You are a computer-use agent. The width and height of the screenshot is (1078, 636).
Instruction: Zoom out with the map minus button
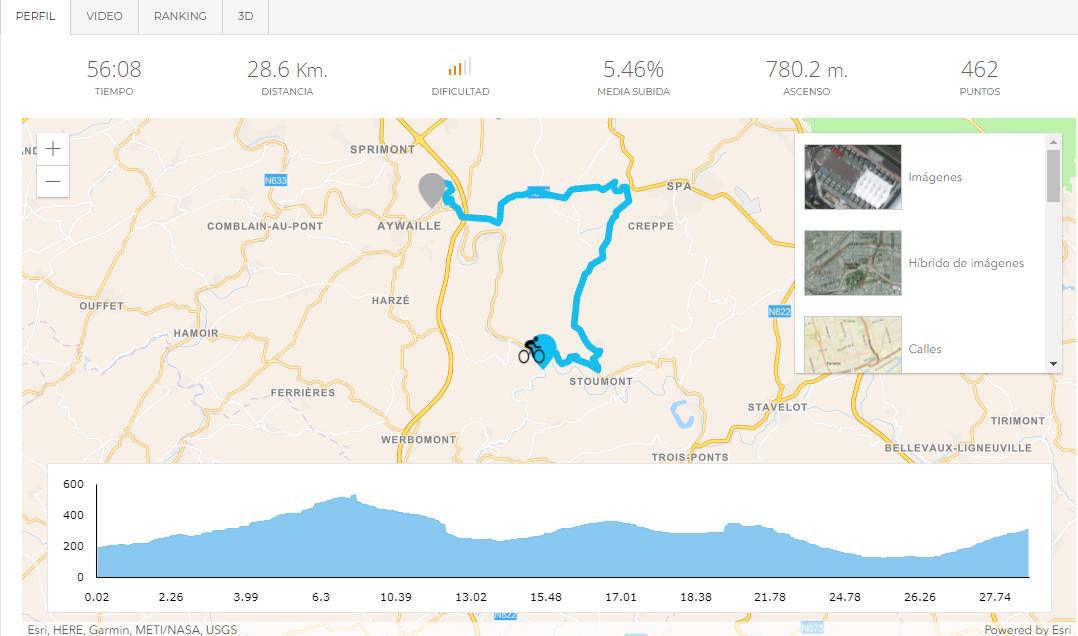coord(53,182)
